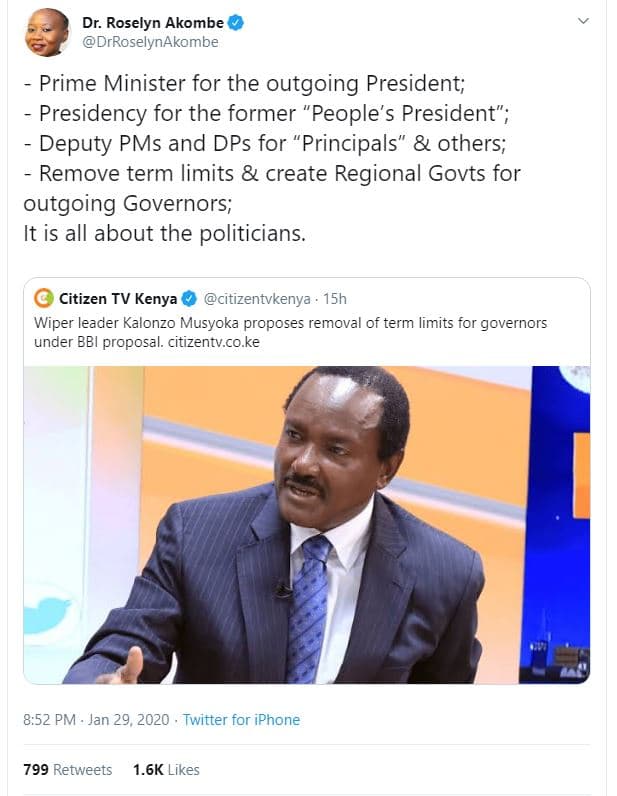View the 1.6K Likes list

coord(165,769)
